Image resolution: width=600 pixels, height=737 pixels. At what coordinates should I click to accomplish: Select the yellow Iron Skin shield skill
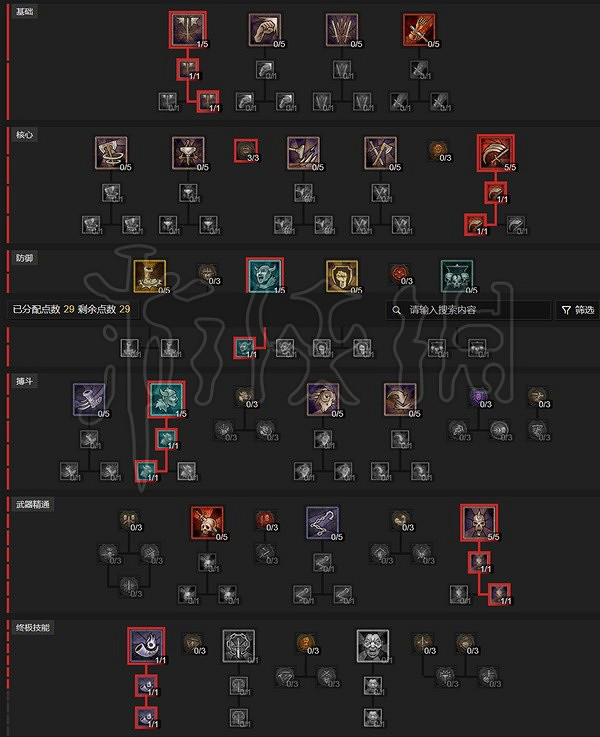342,276
